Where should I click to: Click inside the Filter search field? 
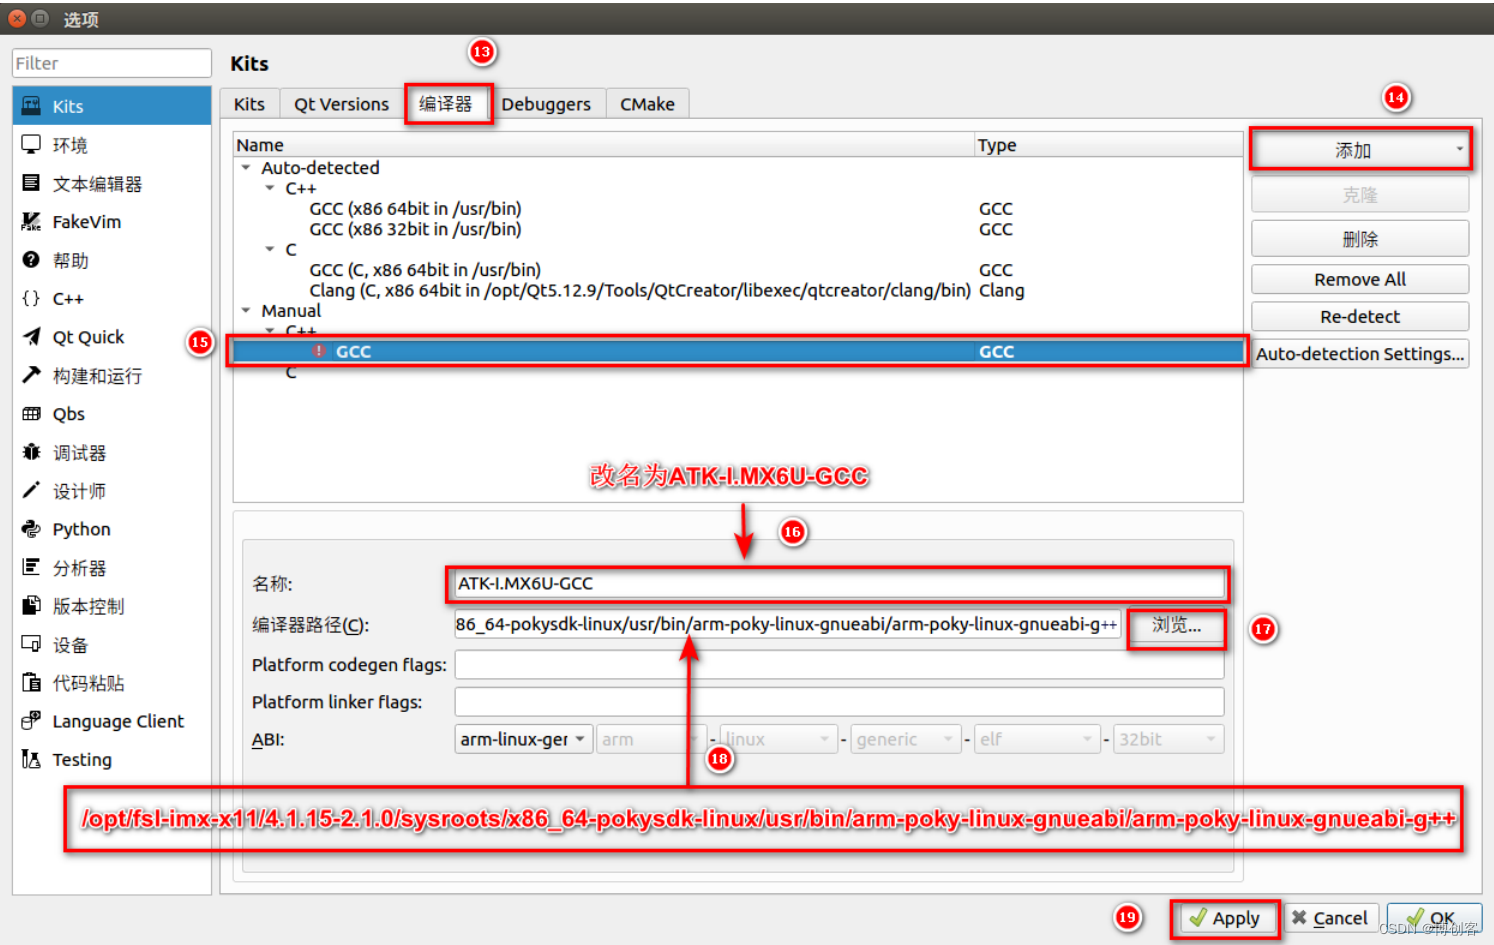(110, 62)
